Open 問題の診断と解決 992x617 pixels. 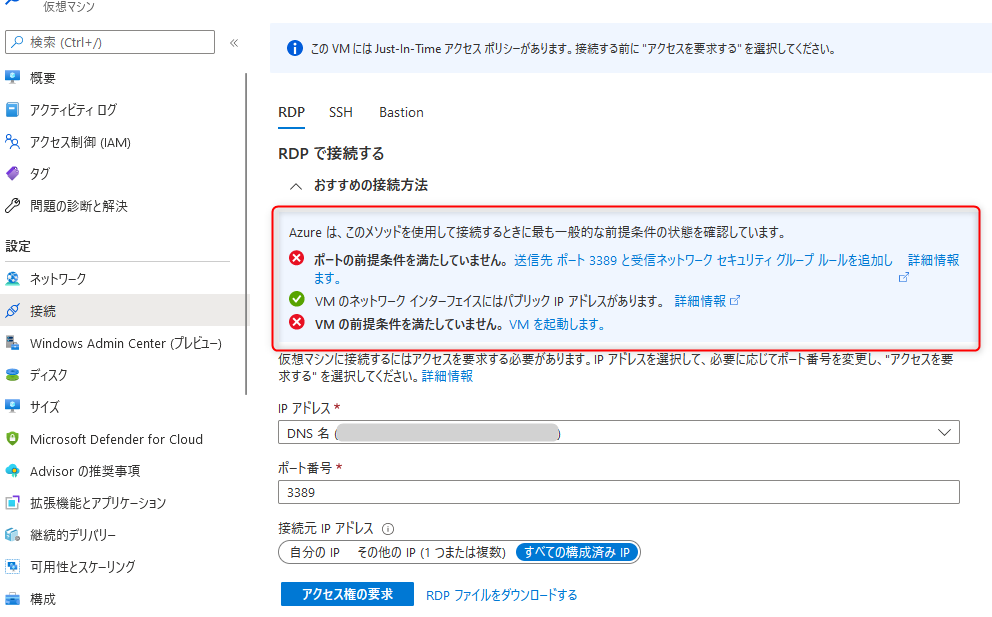tap(80, 206)
